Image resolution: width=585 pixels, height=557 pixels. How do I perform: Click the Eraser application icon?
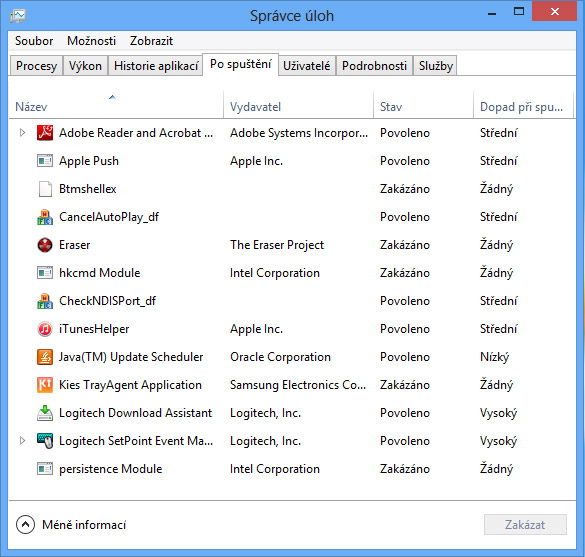click(45, 245)
